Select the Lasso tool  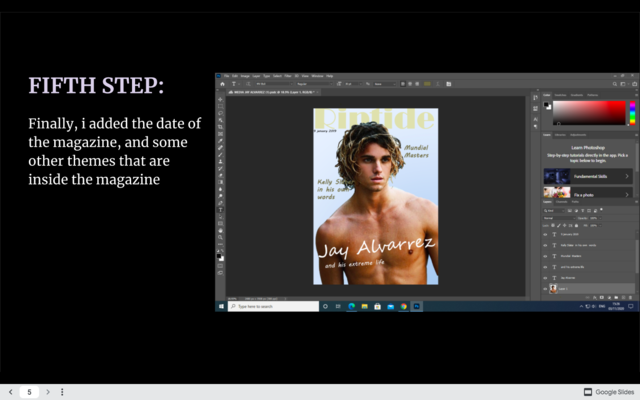[x=220, y=113]
